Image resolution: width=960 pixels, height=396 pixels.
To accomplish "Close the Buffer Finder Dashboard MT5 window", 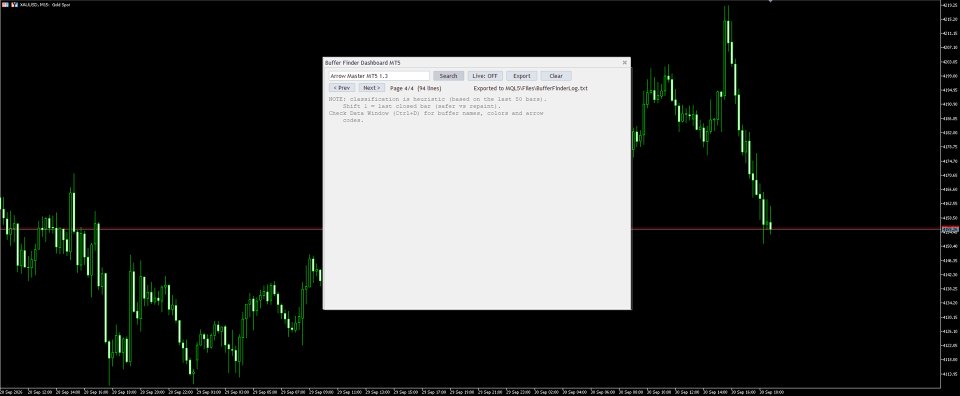I will coord(624,62).
